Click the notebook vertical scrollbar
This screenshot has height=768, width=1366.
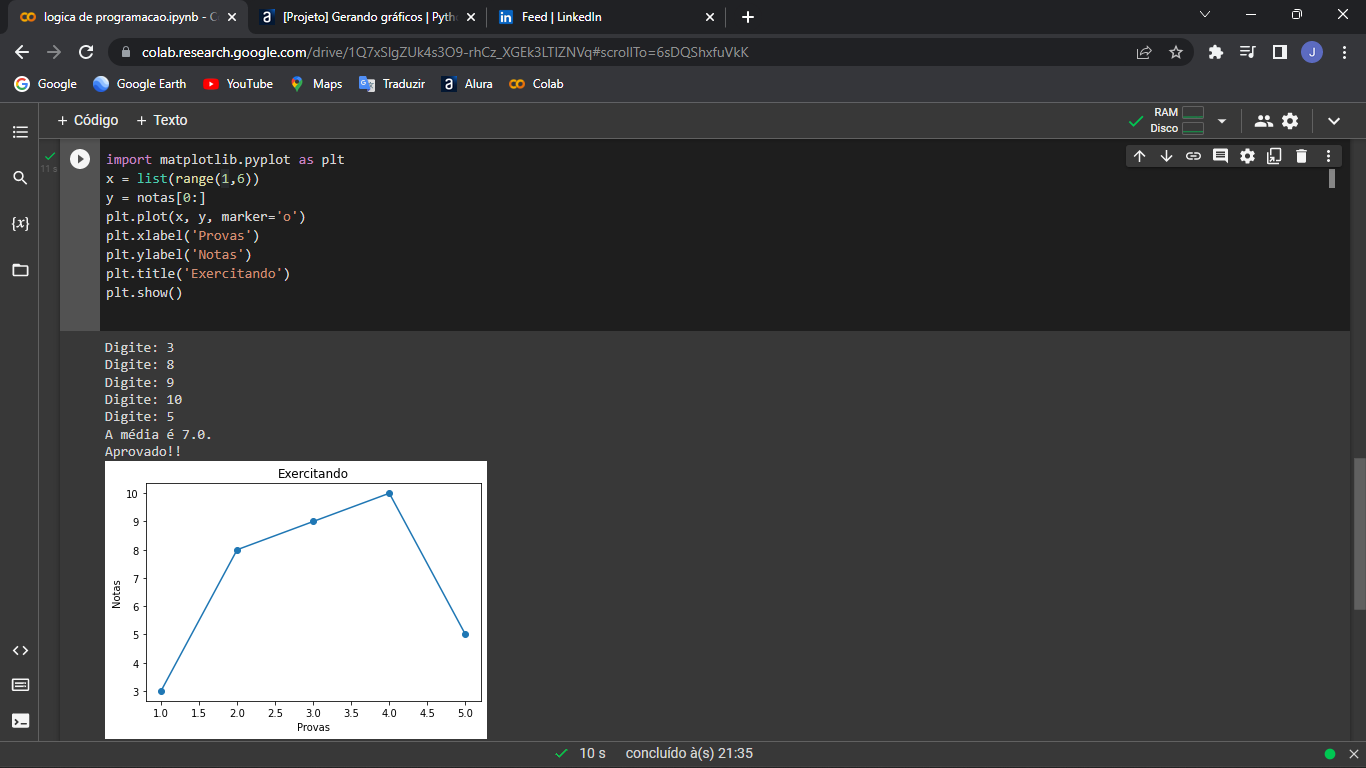(1358, 533)
